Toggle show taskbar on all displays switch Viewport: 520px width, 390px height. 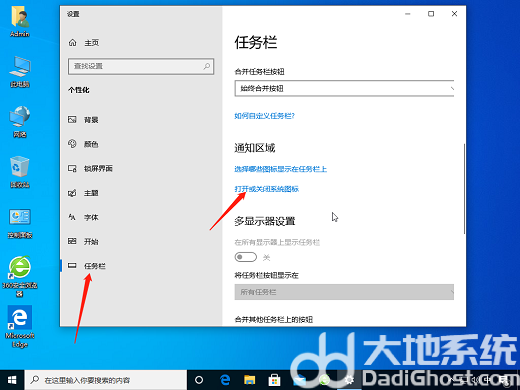point(246,257)
